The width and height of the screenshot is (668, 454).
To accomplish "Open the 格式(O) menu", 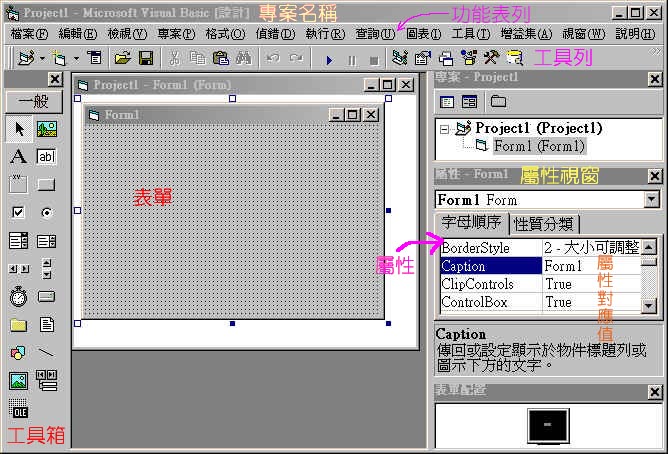I will 226,34.
